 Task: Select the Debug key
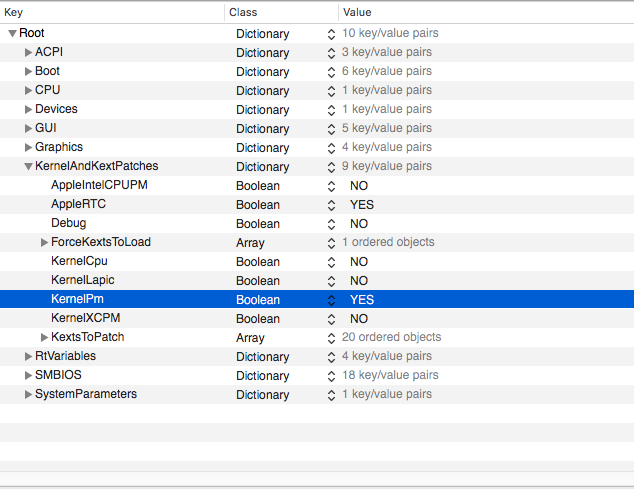(68, 223)
